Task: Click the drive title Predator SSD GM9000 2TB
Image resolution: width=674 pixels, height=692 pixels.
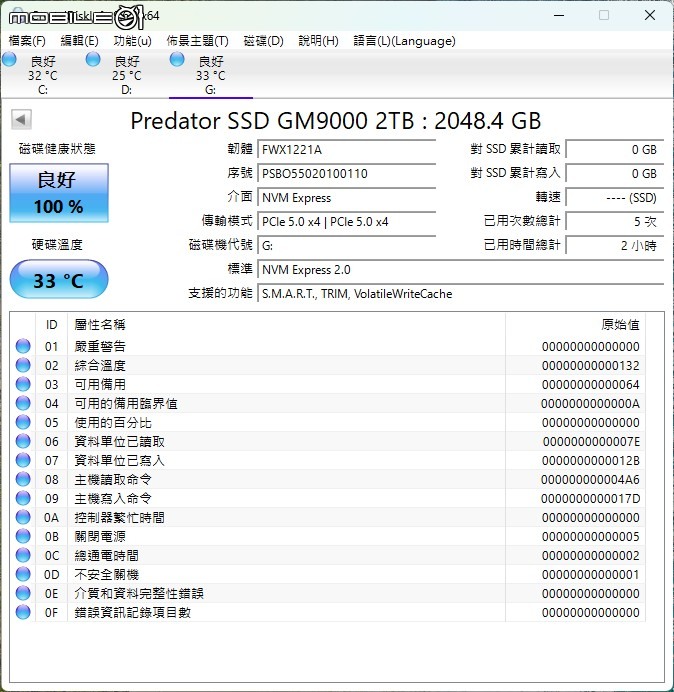Action: point(335,120)
